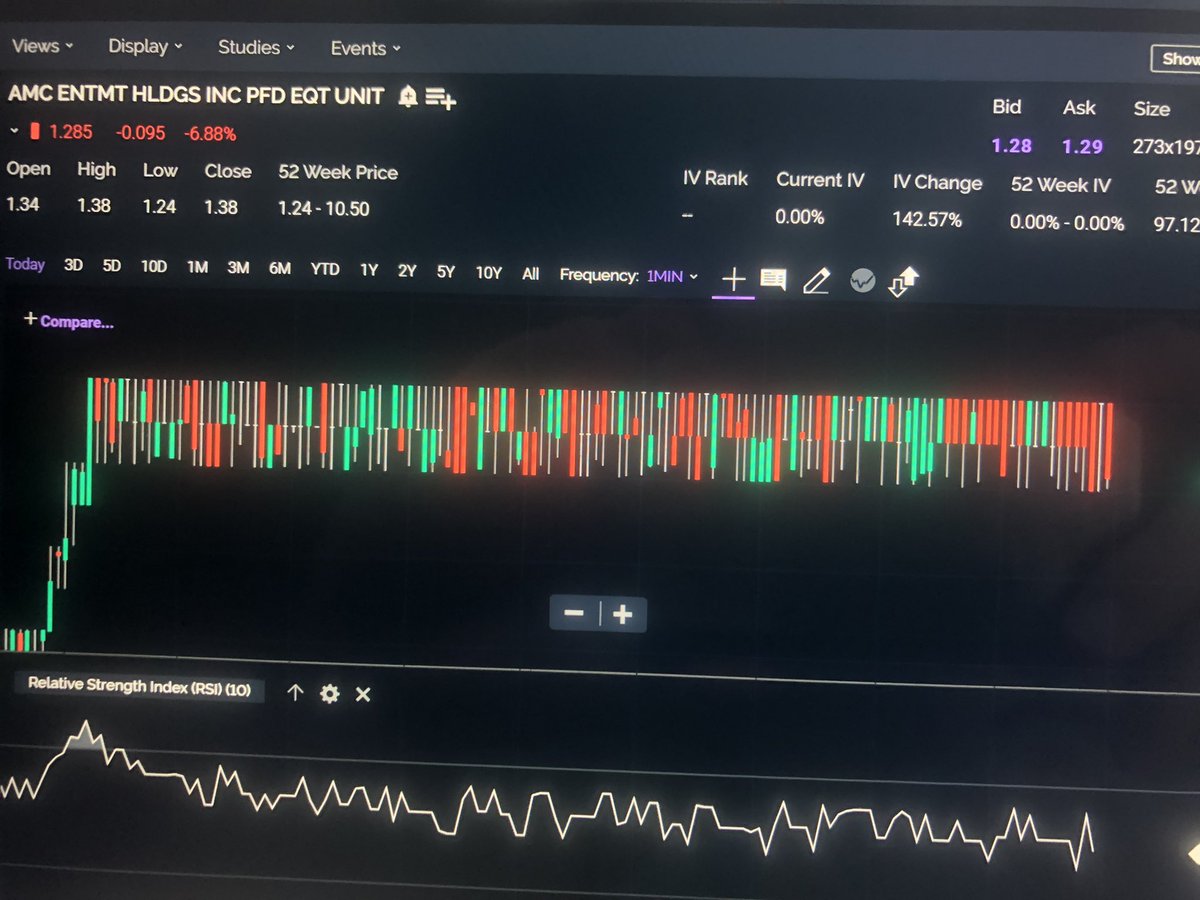Click the Compare link above the chart
The image size is (1200, 900).
click(68, 321)
